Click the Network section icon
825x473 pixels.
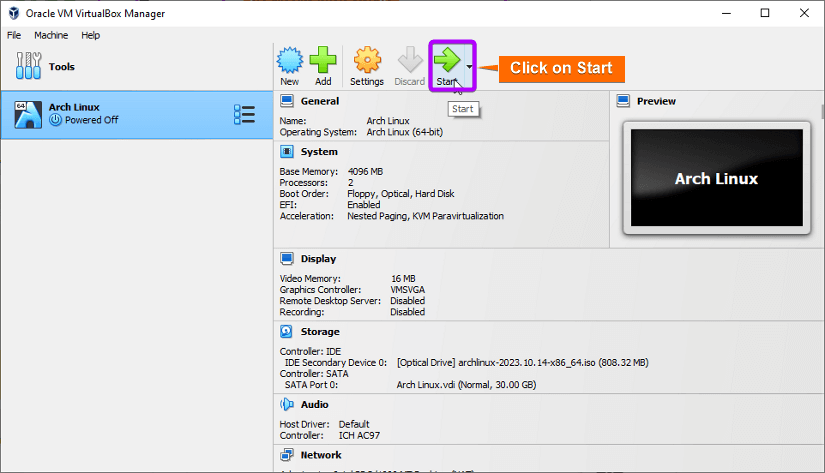(x=287, y=455)
